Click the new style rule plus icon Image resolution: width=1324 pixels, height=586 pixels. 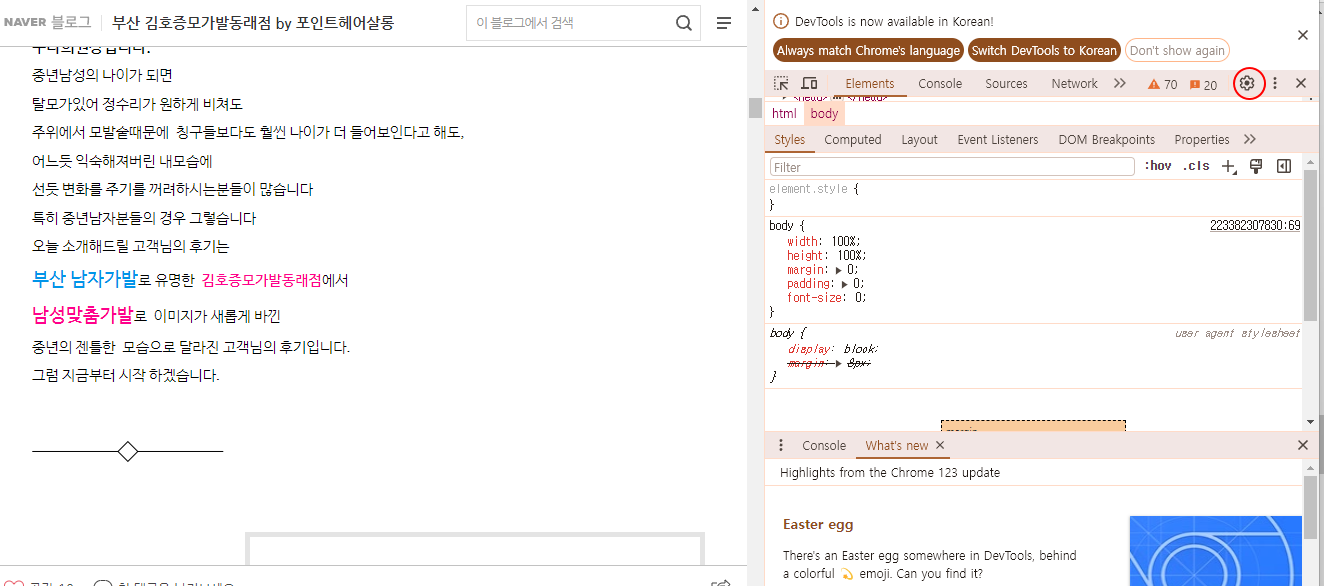coord(1229,166)
